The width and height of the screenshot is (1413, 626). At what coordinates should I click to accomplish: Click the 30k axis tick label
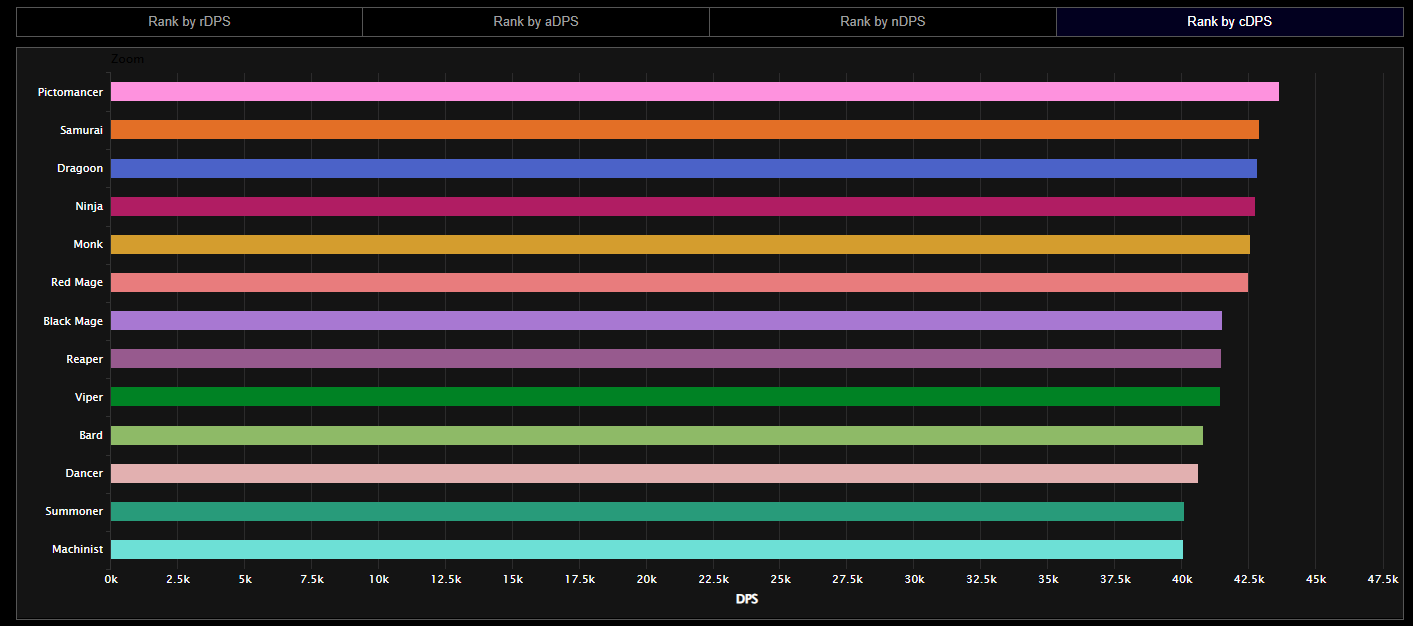[x=915, y=580]
